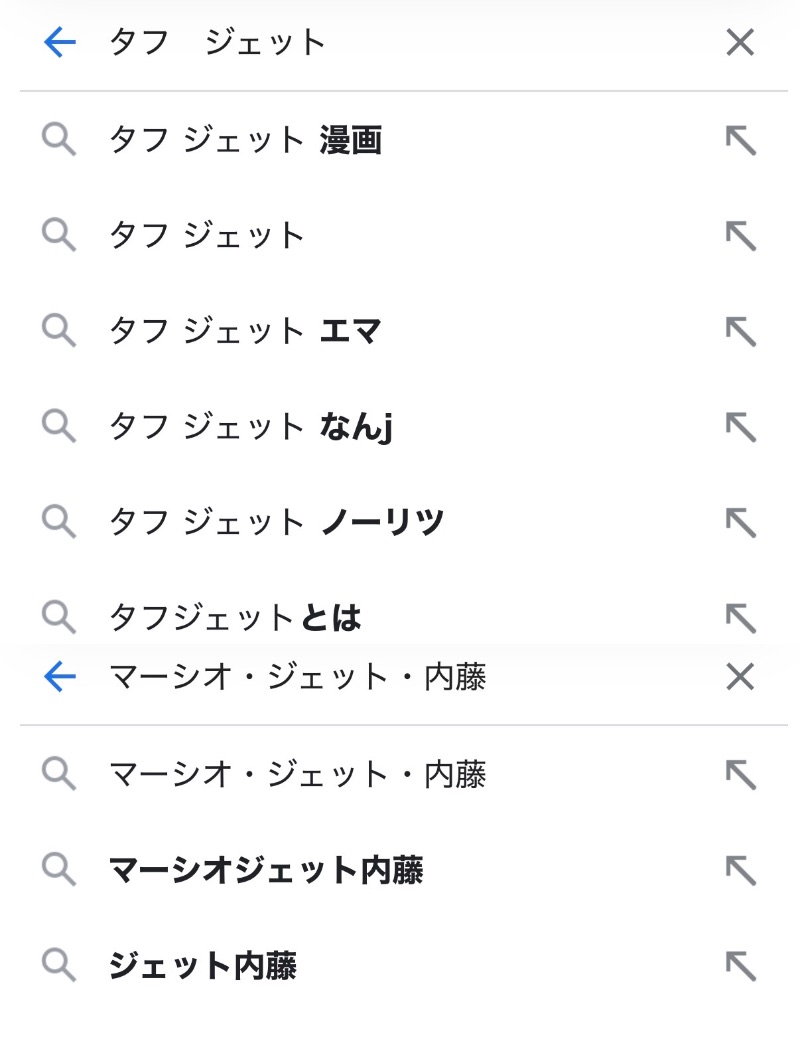This screenshot has width=800, height=1044.
Task: Clear the マーシオ・ジェット・内藤 search field
Action: click(740, 677)
